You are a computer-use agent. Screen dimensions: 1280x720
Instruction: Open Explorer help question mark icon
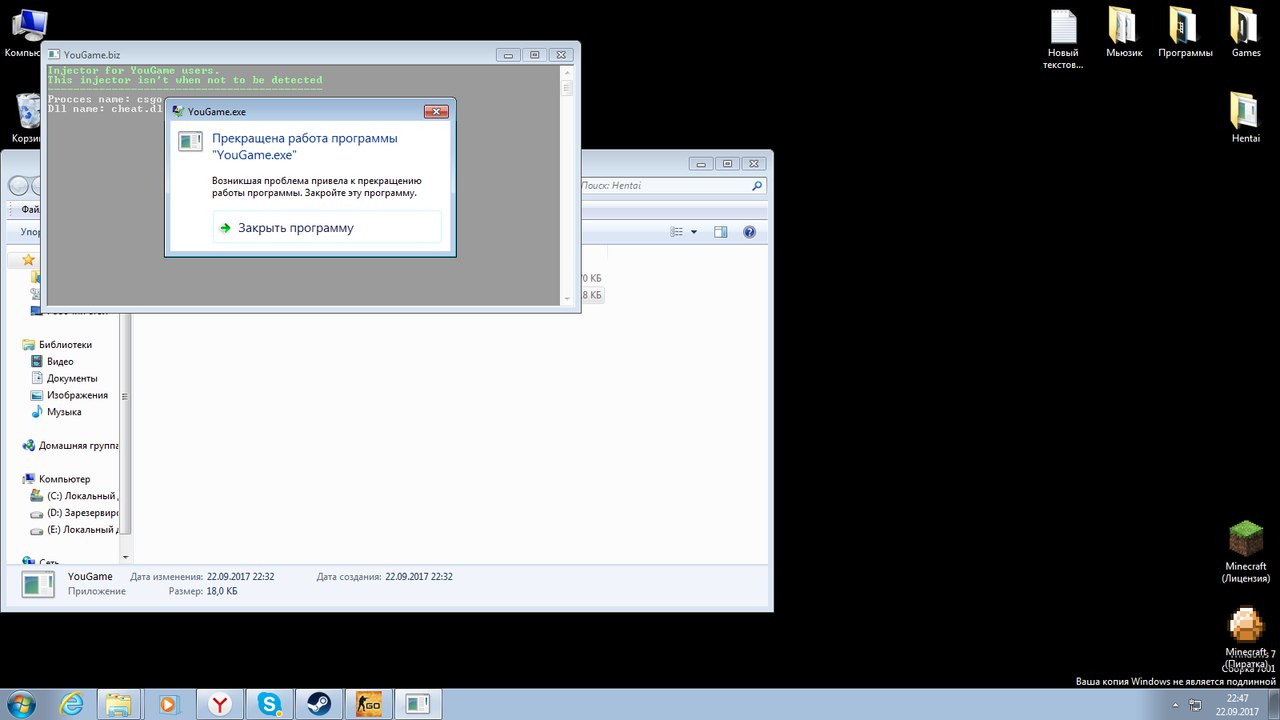[749, 232]
